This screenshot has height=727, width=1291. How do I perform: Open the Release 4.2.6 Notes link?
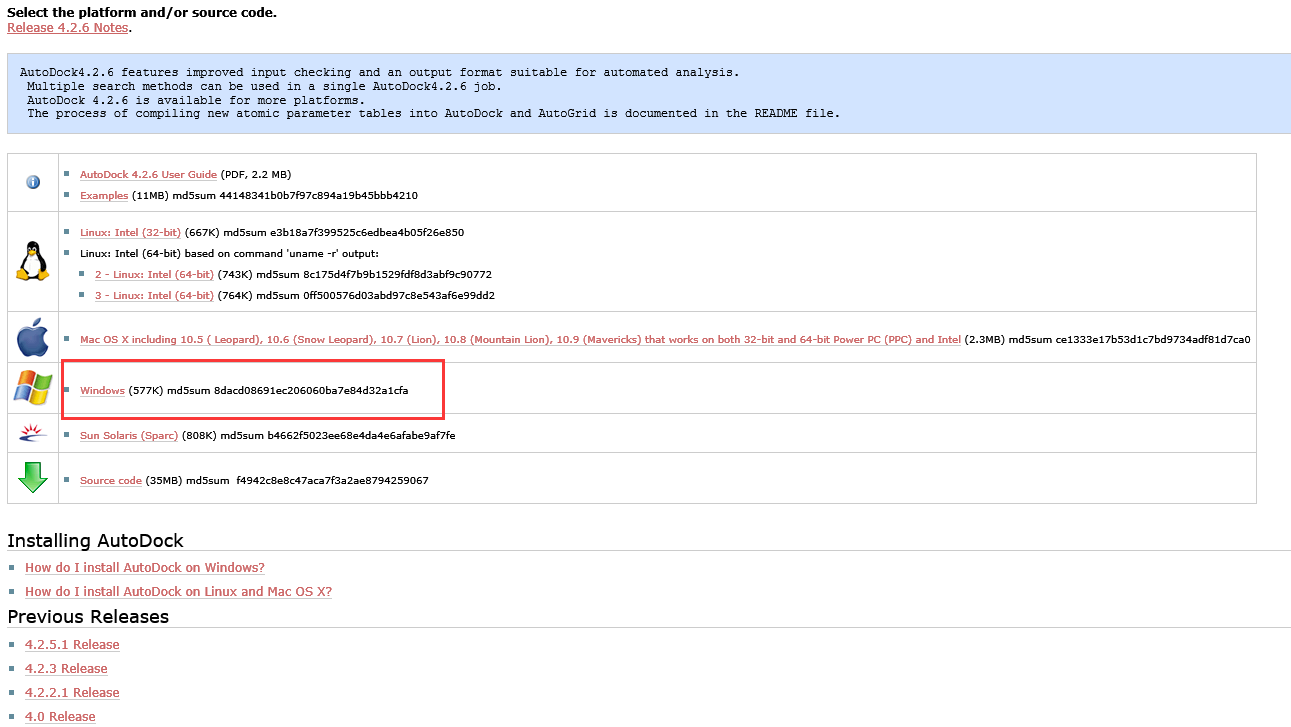tap(68, 28)
